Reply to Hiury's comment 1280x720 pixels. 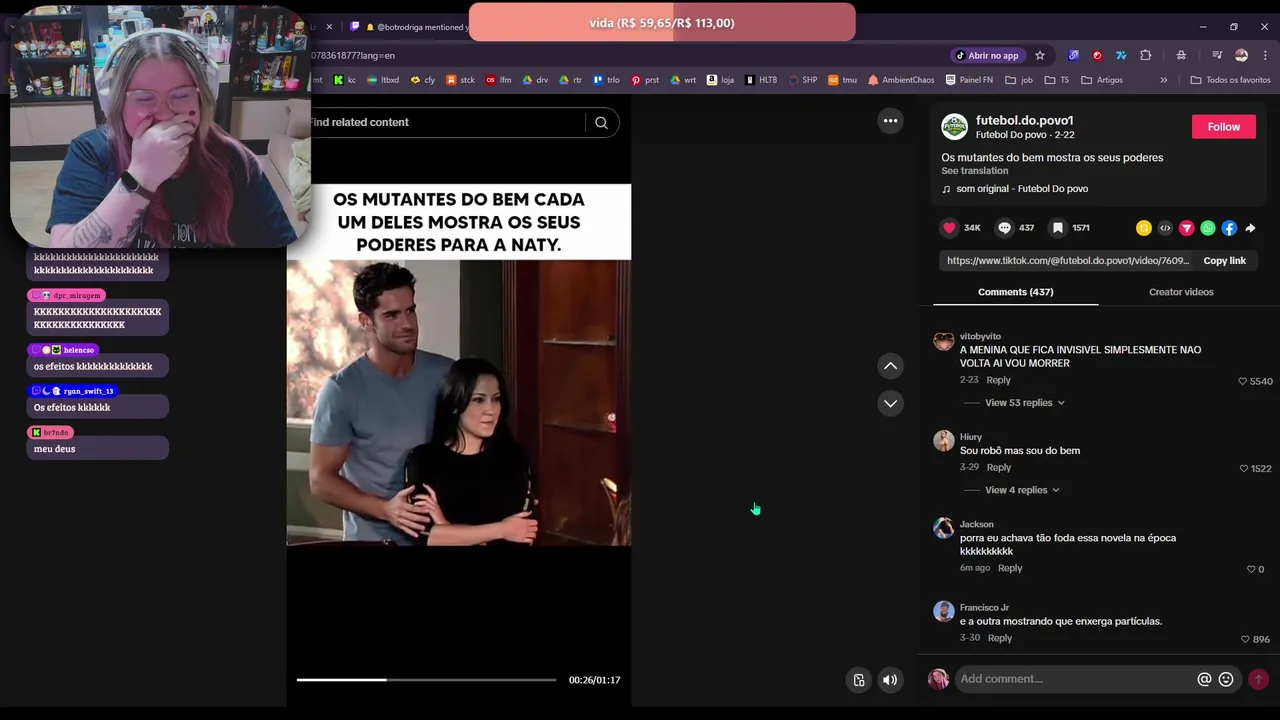pyautogui.click(x=998, y=467)
